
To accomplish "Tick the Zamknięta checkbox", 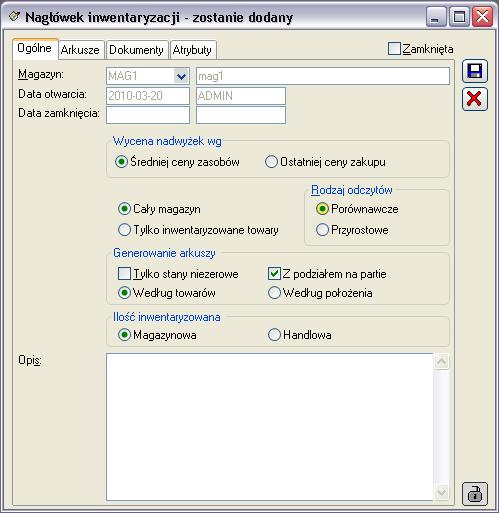I will tap(394, 49).
